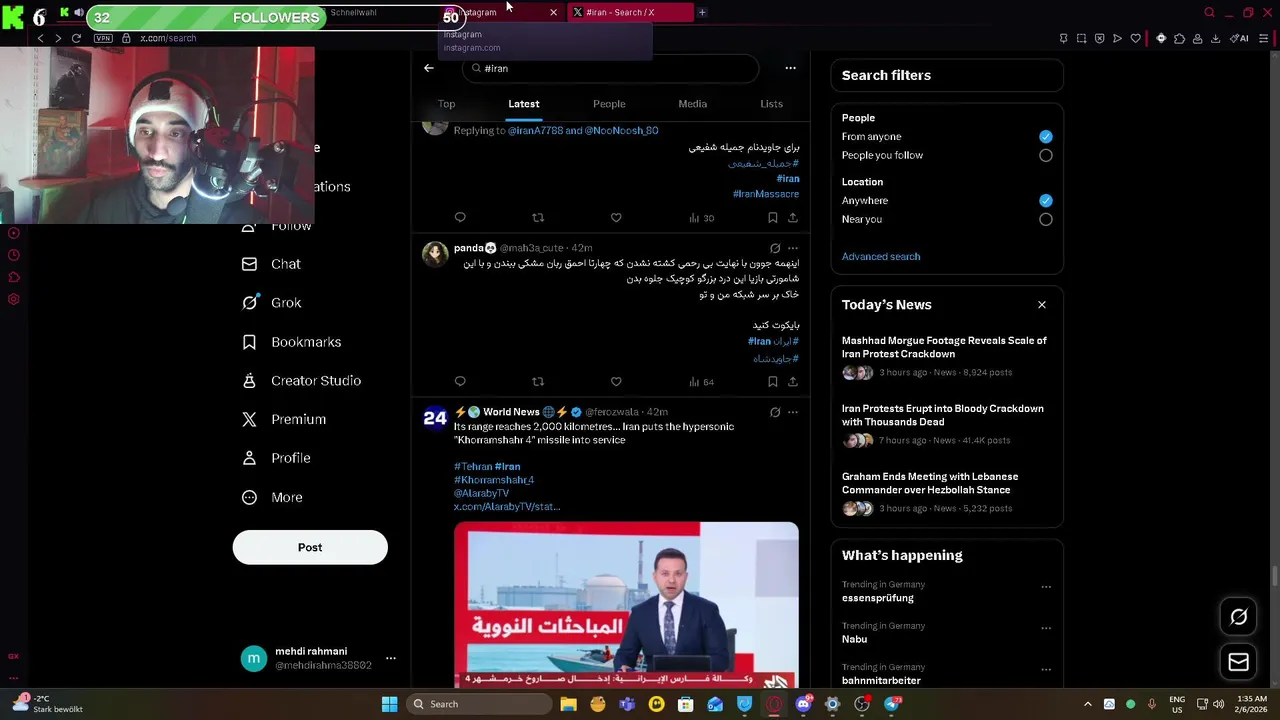This screenshot has width=1280, height=720.
Task: Open the Opera snapshot tool icon
Action: click(1081, 38)
